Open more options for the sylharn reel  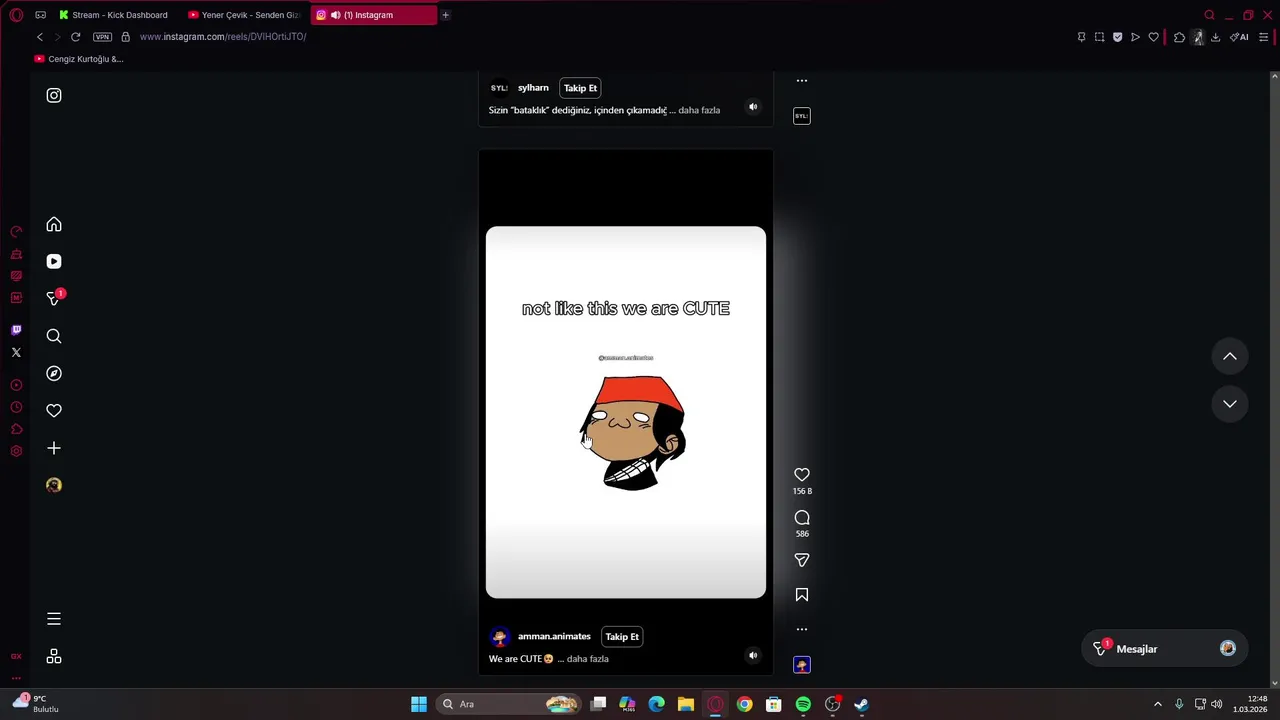pyautogui.click(x=802, y=81)
